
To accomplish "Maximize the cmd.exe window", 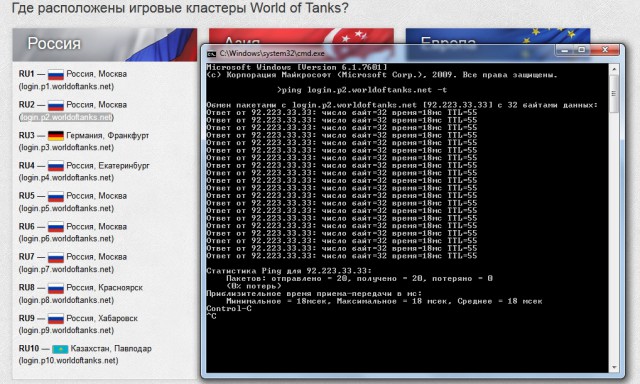I will [x=582, y=50].
